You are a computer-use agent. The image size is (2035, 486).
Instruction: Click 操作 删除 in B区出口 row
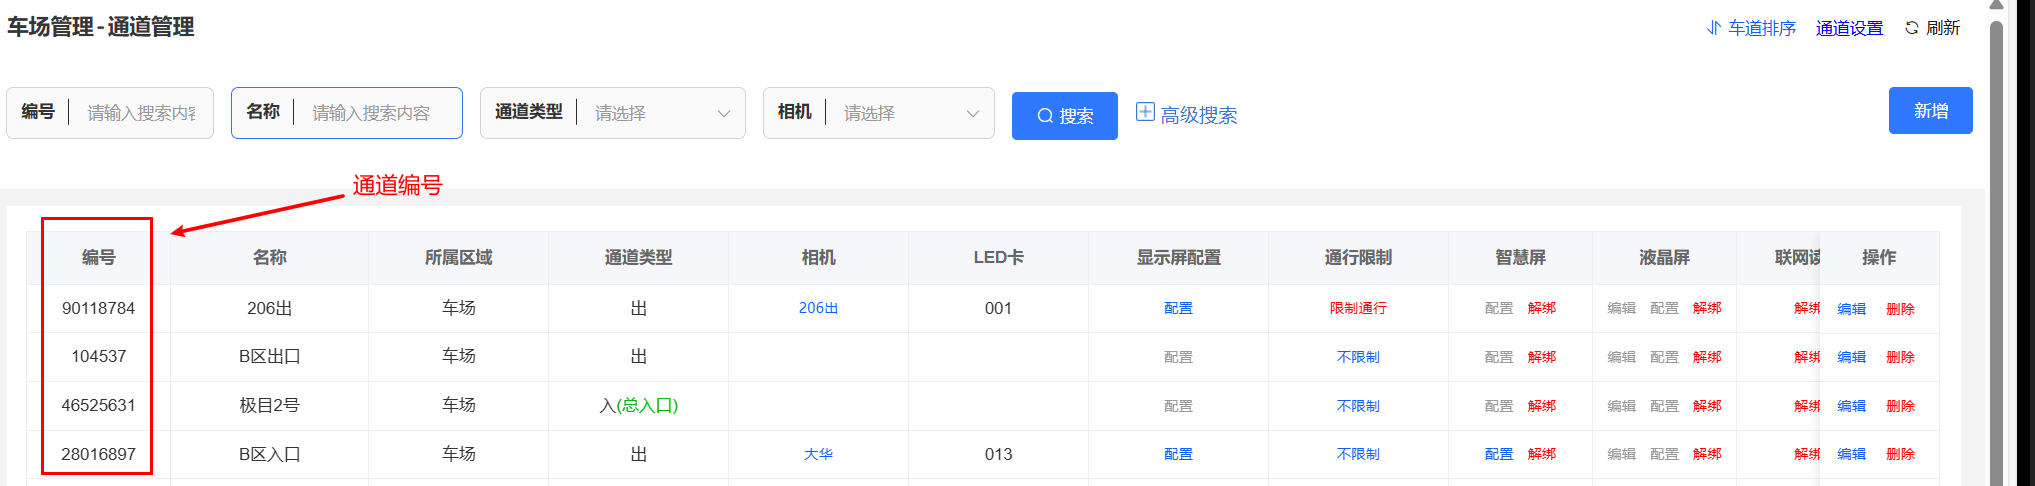point(1900,357)
